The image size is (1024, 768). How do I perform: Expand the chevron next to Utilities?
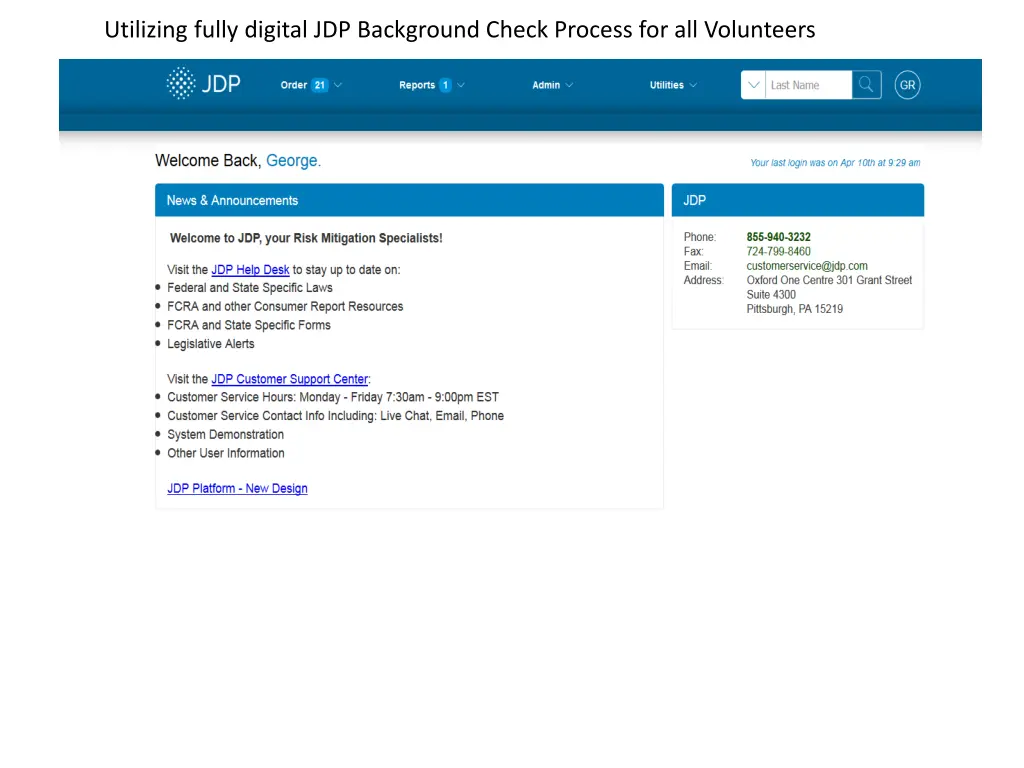click(x=694, y=85)
